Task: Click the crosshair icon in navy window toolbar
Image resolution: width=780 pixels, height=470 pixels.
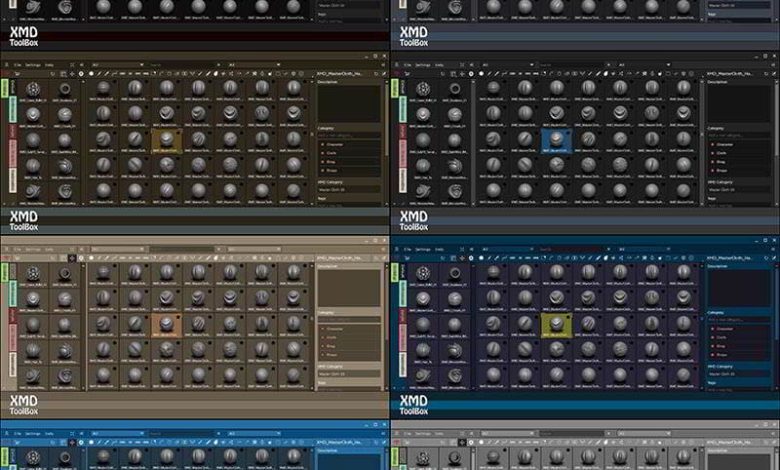Action: (462, 258)
